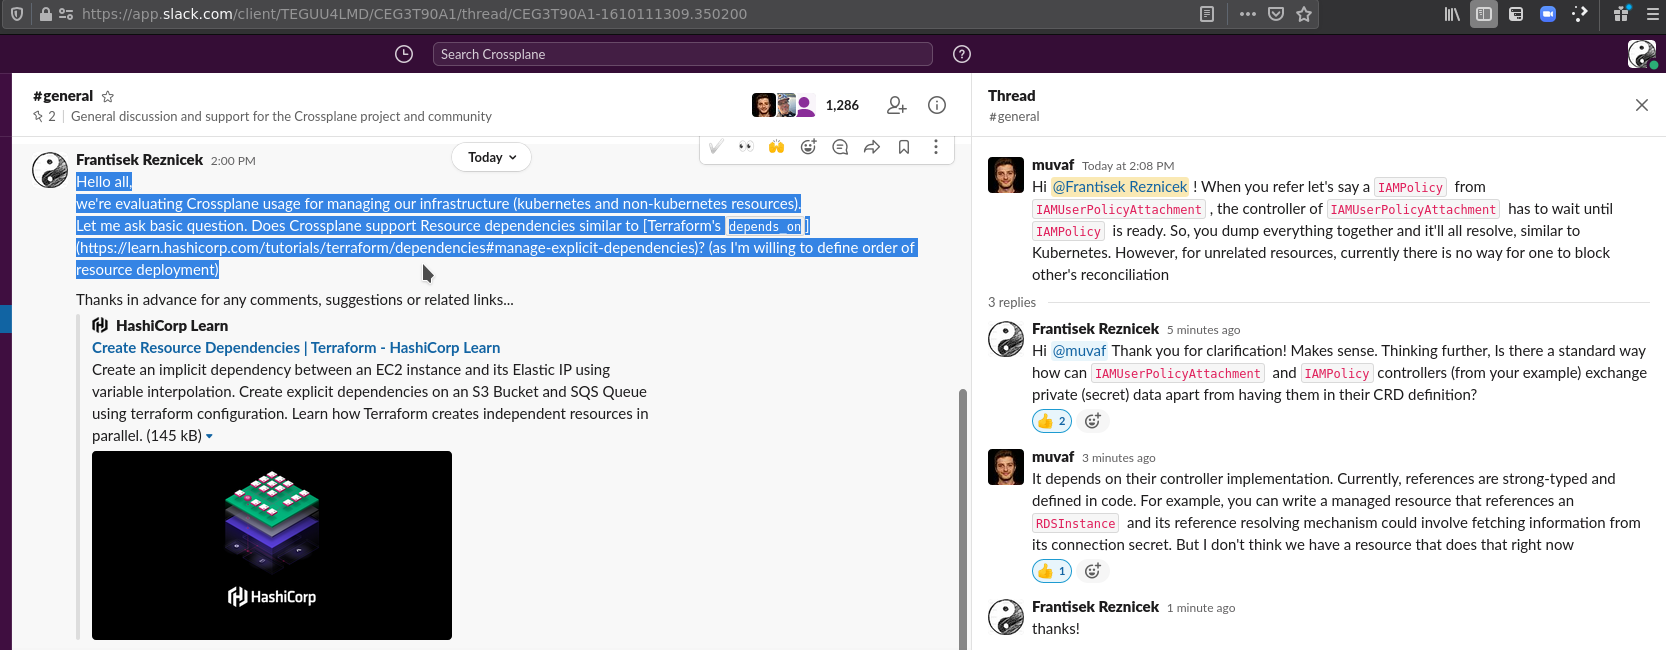Open pinned items count in #general header
The image size is (1666, 650).
point(45,116)
